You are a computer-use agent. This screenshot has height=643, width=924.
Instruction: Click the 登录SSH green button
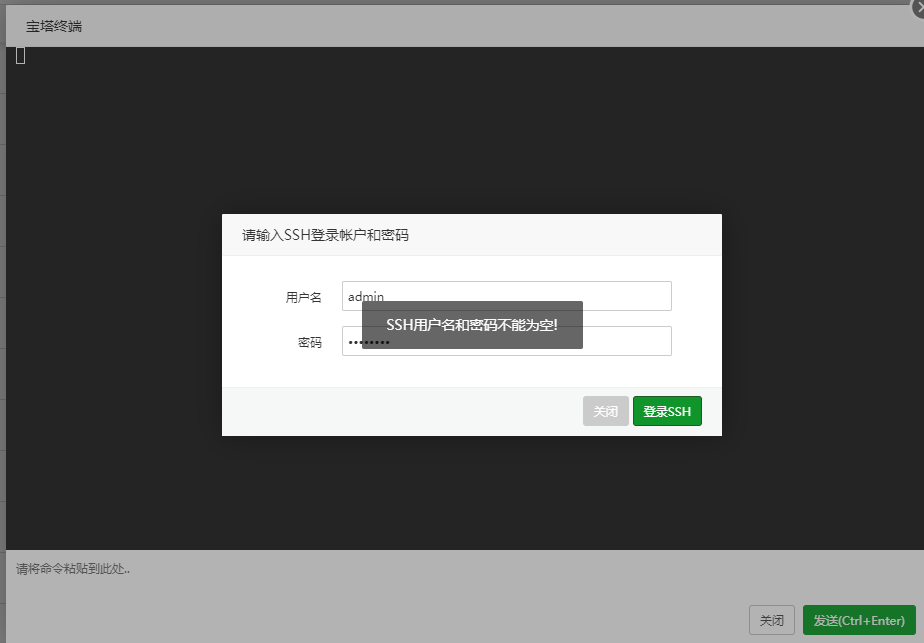tap(666, 410)
